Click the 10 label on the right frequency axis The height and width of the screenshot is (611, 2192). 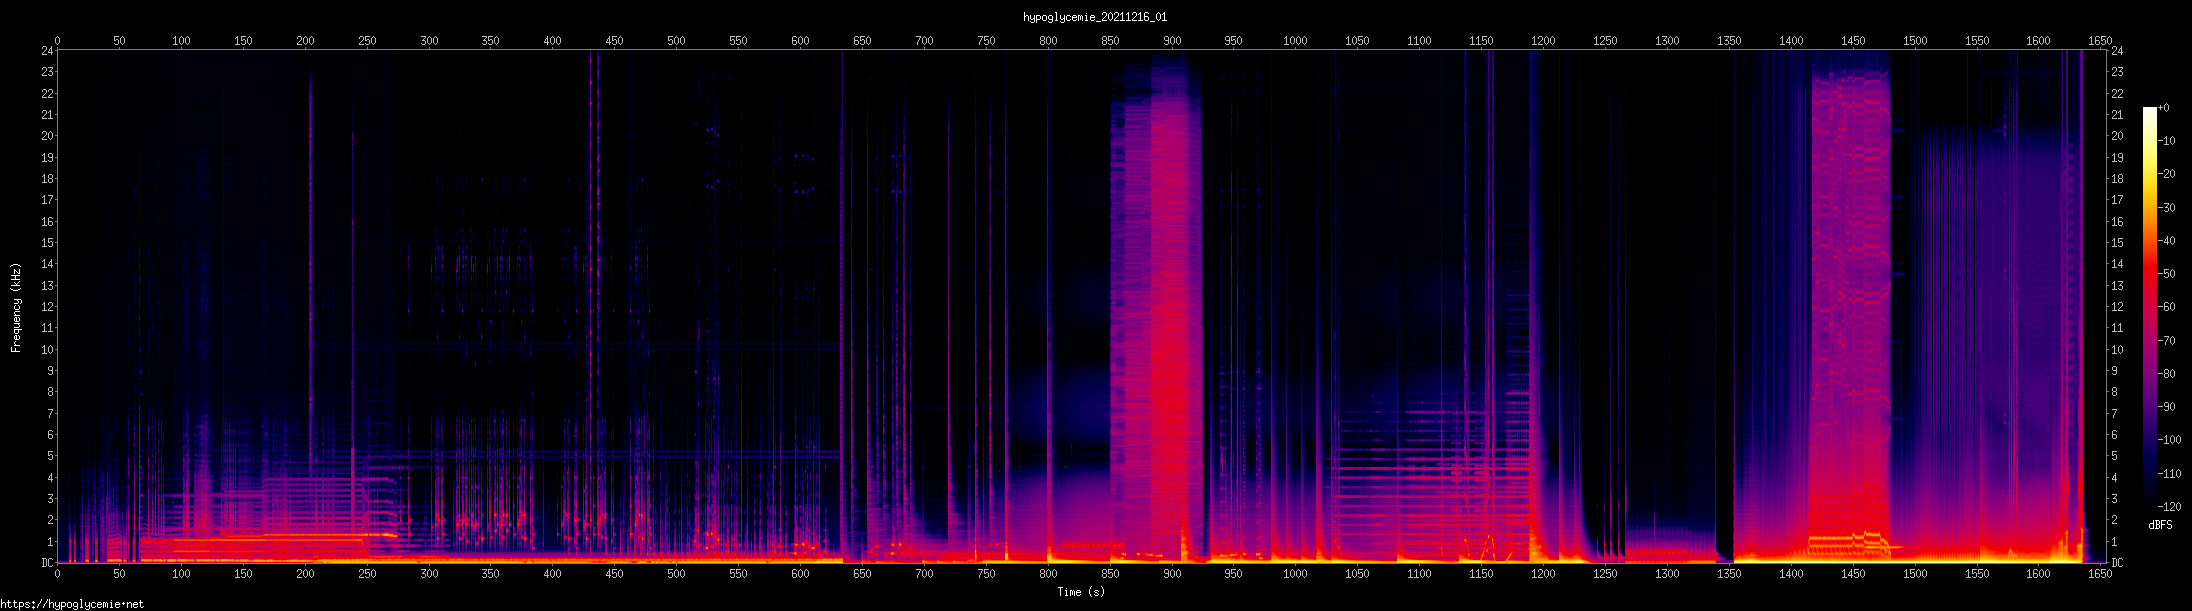tap(2117, 350)
